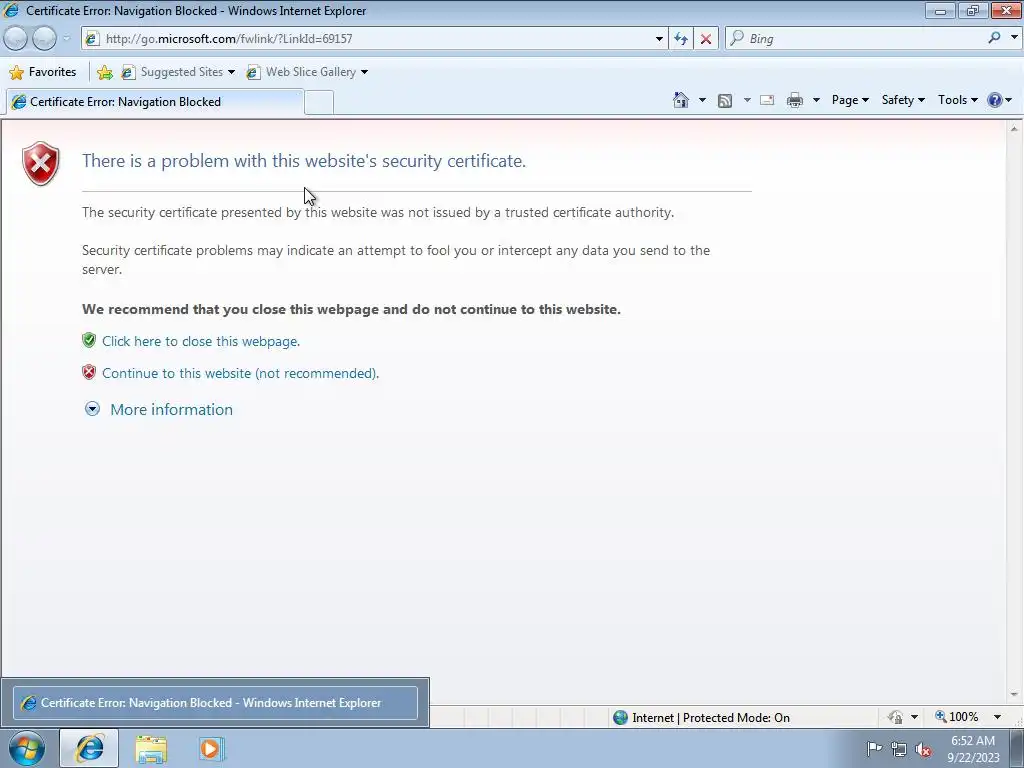Open the Page menu

pyautogui.click(x=850, y=100)
